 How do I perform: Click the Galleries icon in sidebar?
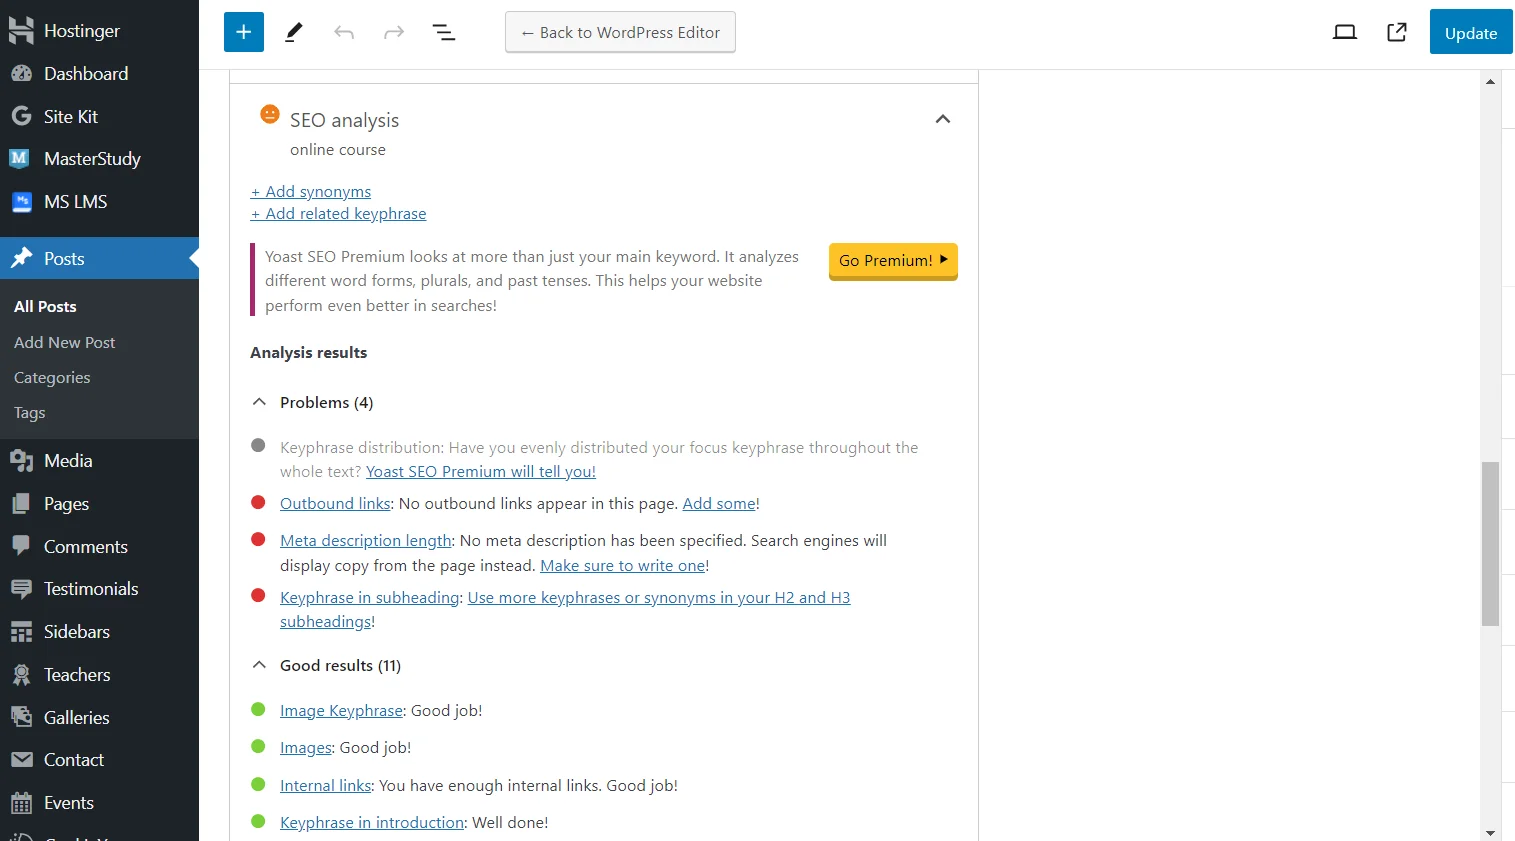click(x=21, y=717)
